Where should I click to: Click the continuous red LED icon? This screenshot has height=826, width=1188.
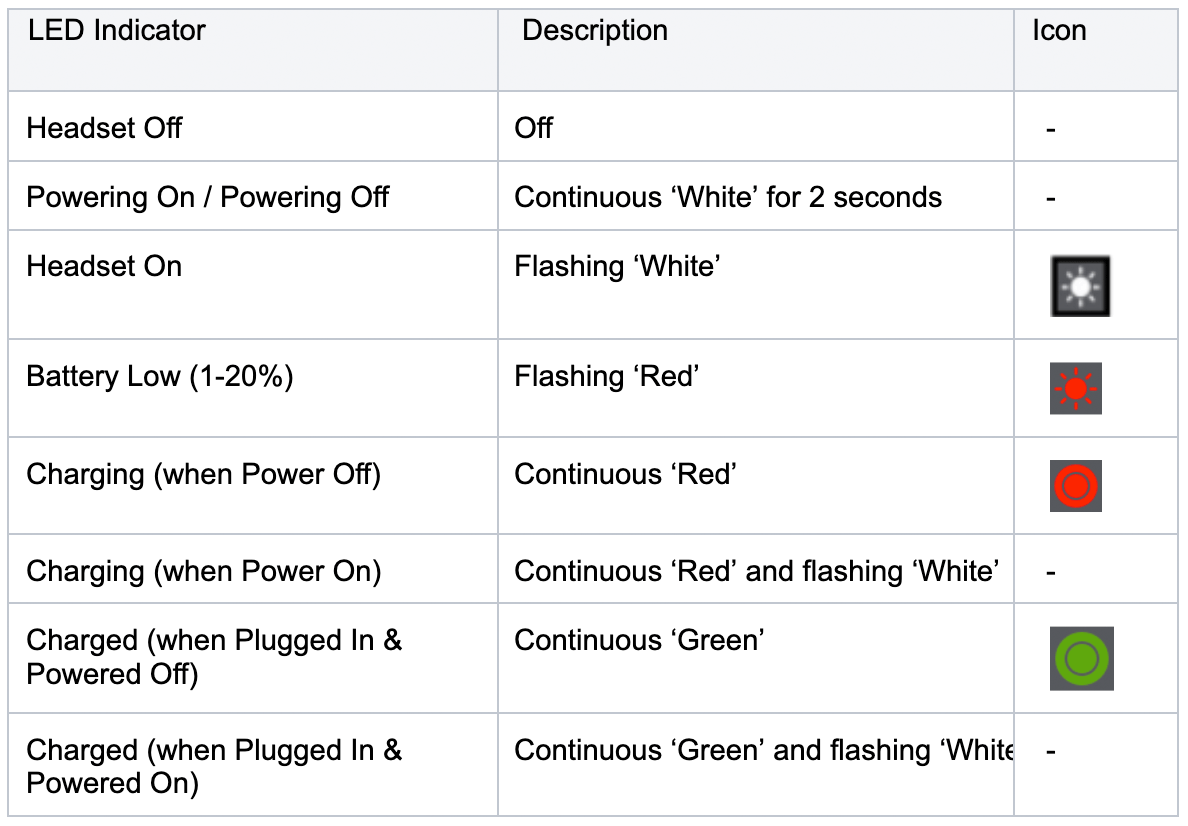coord(1075,486)
